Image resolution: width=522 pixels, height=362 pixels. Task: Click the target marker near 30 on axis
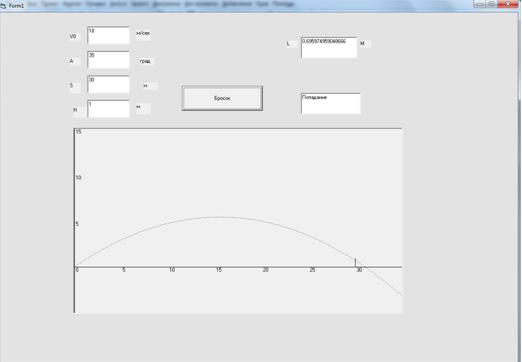click(x=355, y=262)
